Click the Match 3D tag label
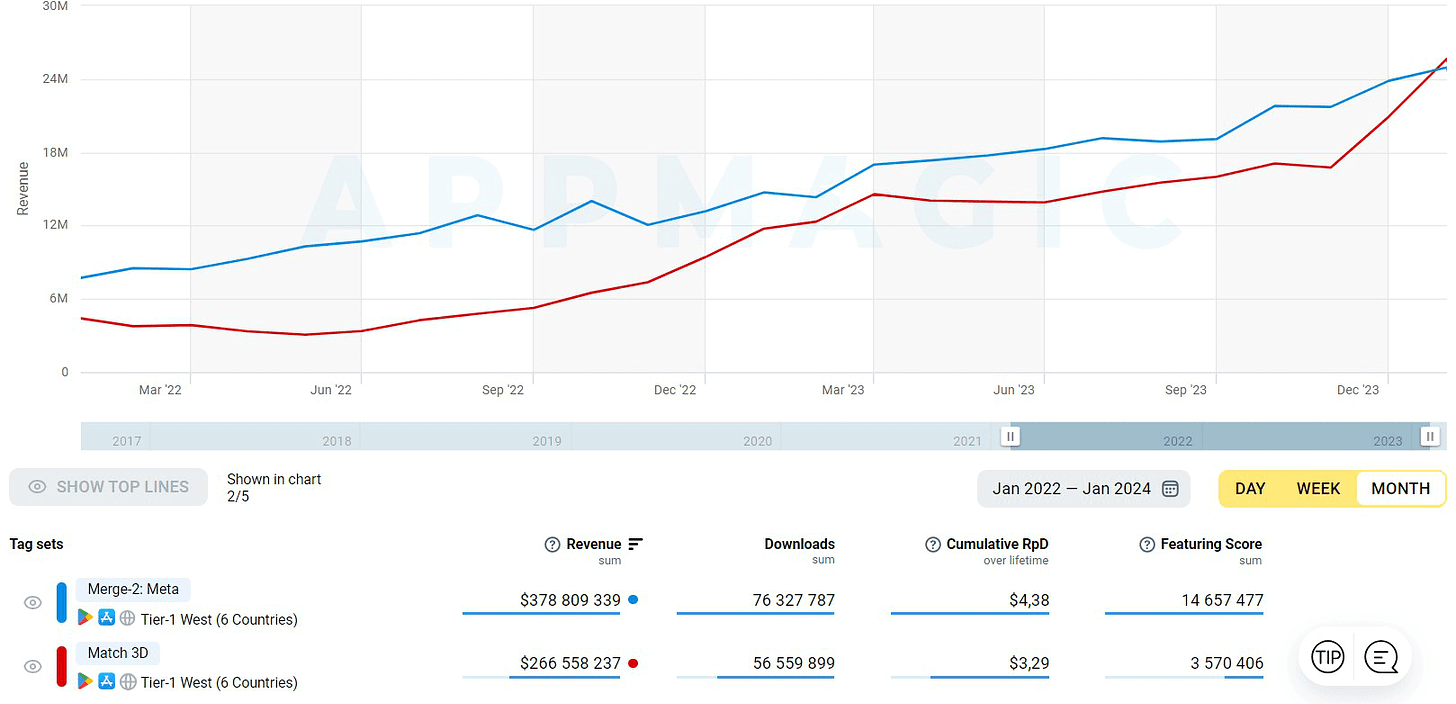 [x=118, y=653]
